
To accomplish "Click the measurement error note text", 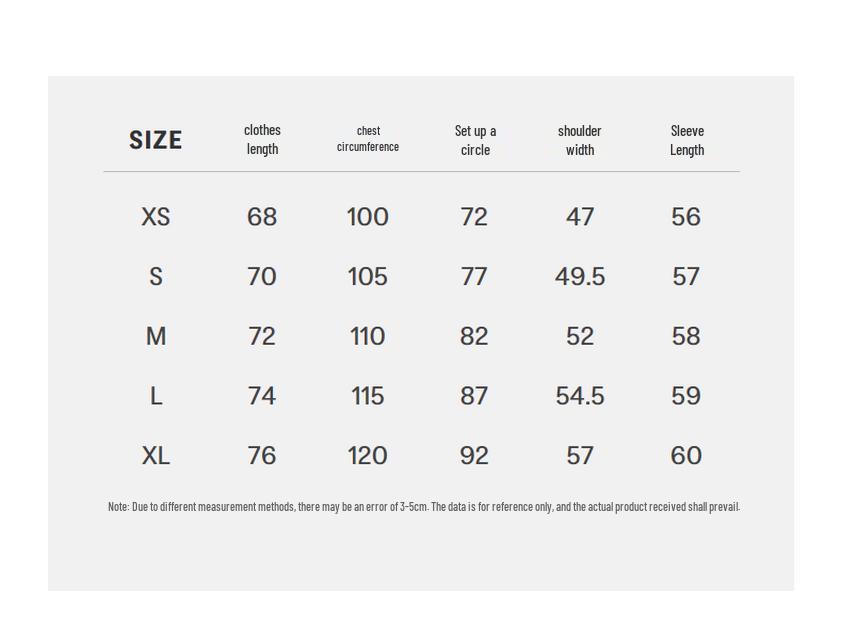I will [424, 507].
